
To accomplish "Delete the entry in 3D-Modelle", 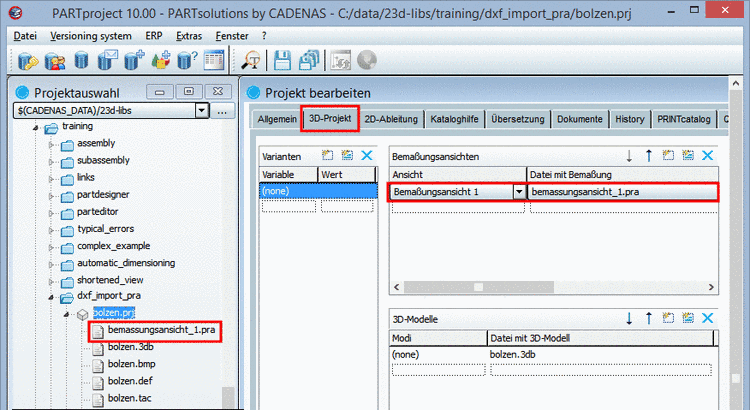I will 707,318.
